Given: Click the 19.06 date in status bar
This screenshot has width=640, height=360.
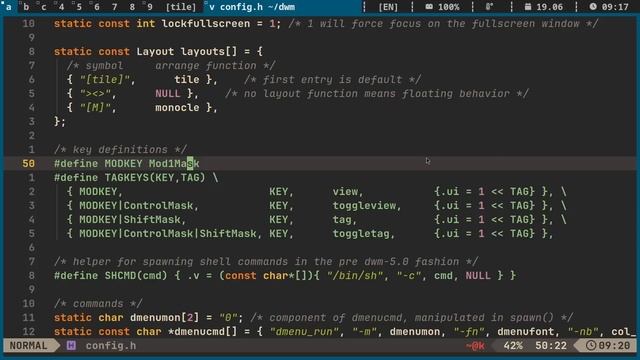Looking at the screenshot, I should point(549,7).
